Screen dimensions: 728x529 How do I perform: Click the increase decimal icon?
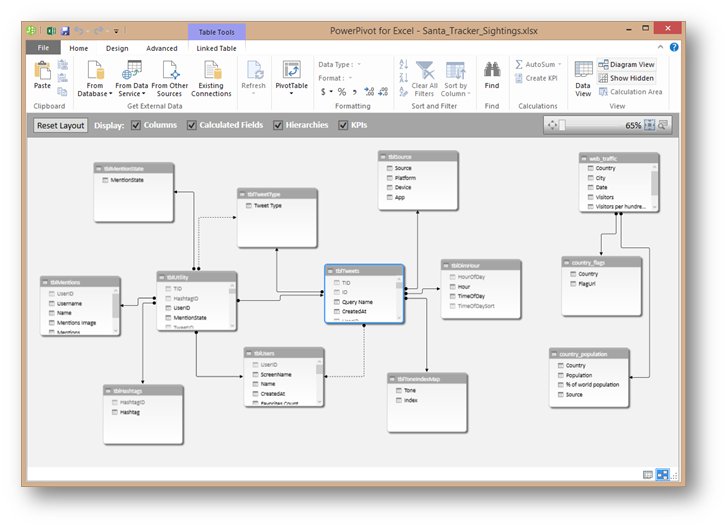pos(369,92)
